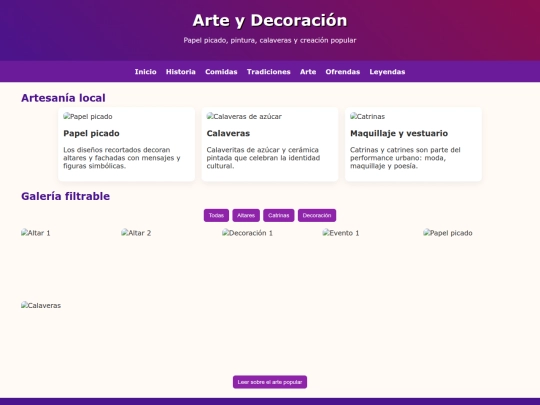The width and height of the screenshot is (540, 405).
Task: Click the Papel picado card image
Action: pyautogui.click(x=88, y=116)
